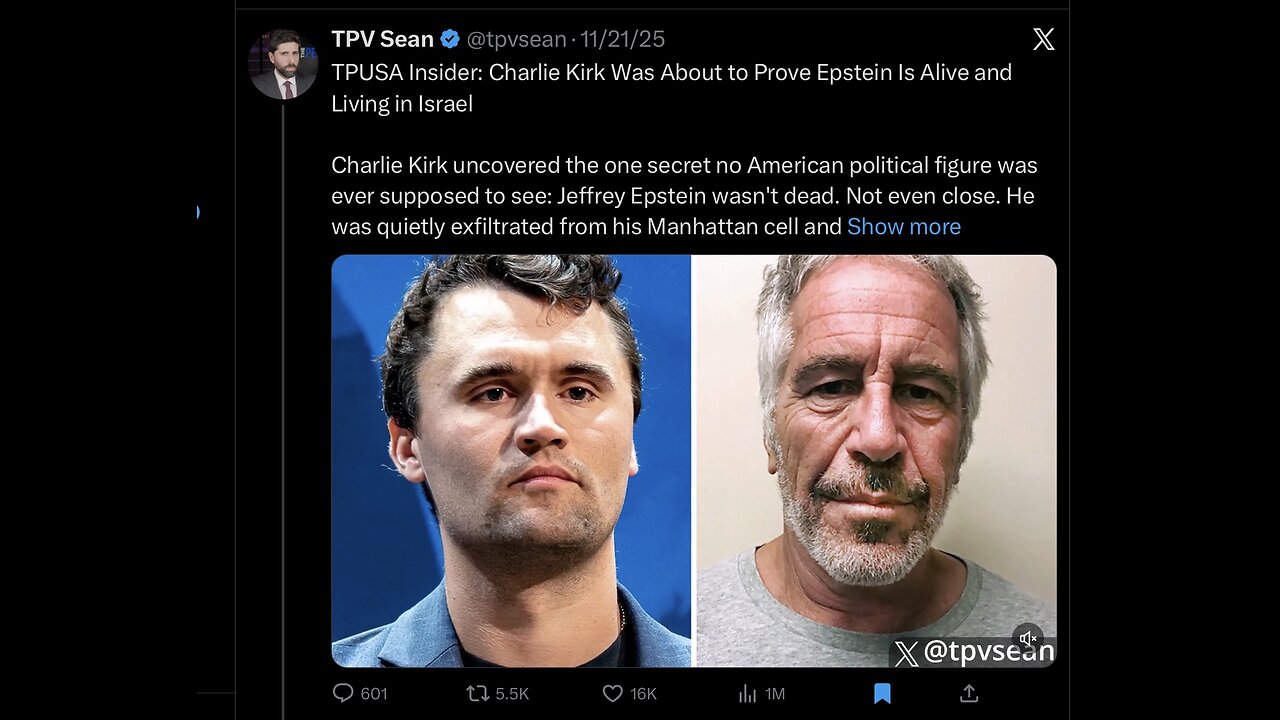Unmute the video using the speaker icon
1280x720 pixels.
1027,639
